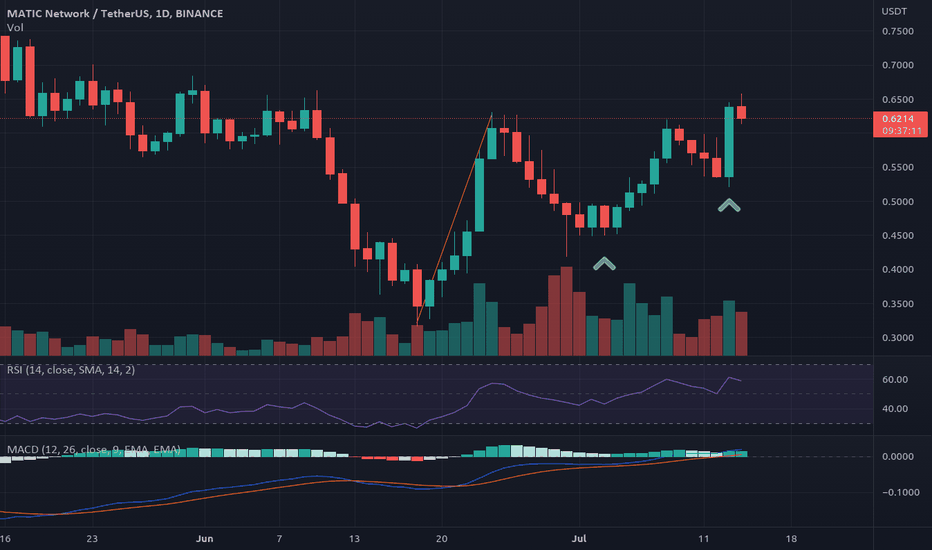The height and width of the screenshot is (550, 932).
Task: Click the 0.5000 price axis label
Action: (x=898, y=202)
